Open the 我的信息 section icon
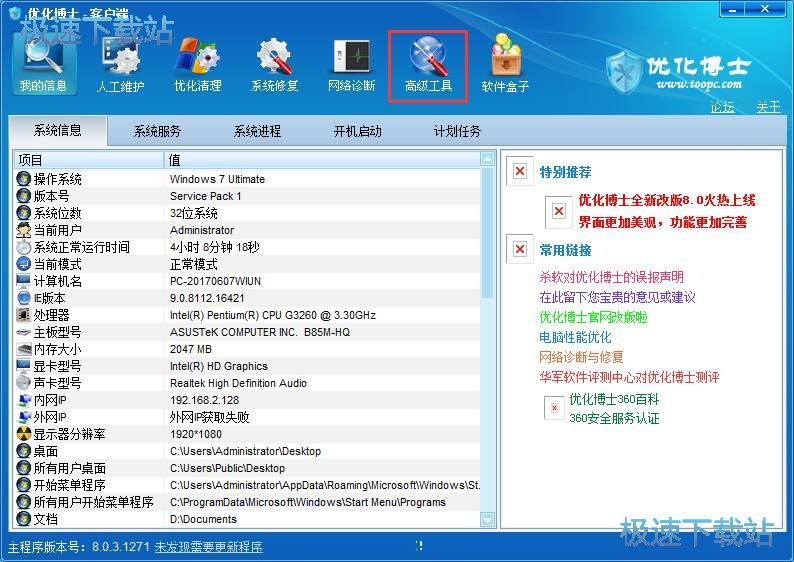 tap(44, 62)
